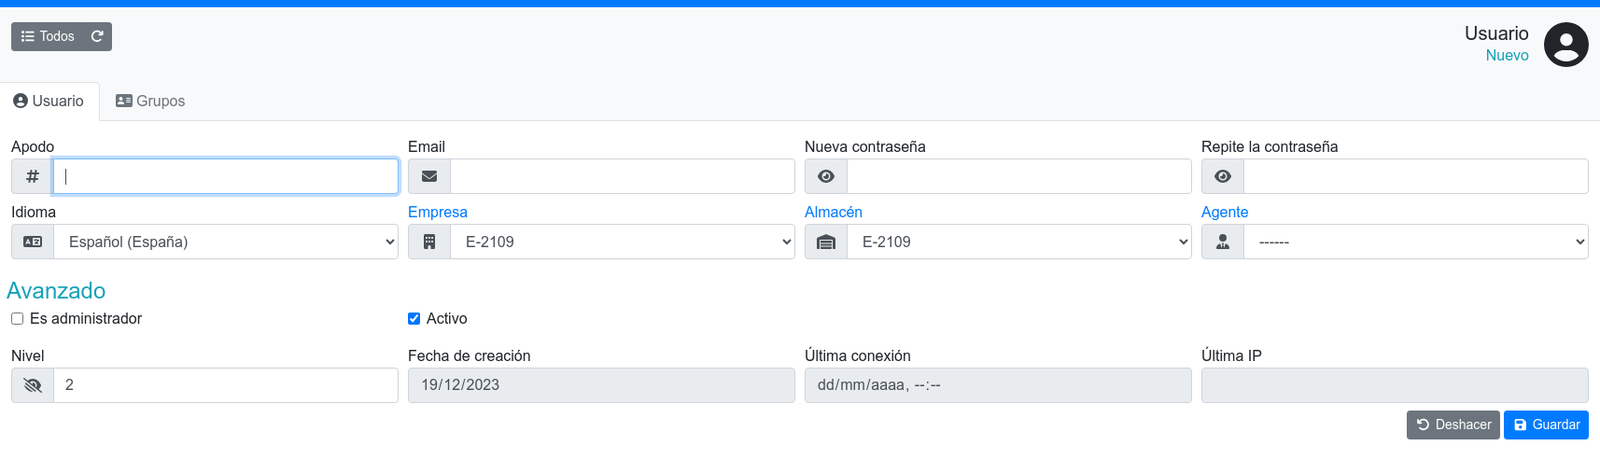
Task: Click the Última IP field
Action: pyautogui.click(x=1395, y=385)
